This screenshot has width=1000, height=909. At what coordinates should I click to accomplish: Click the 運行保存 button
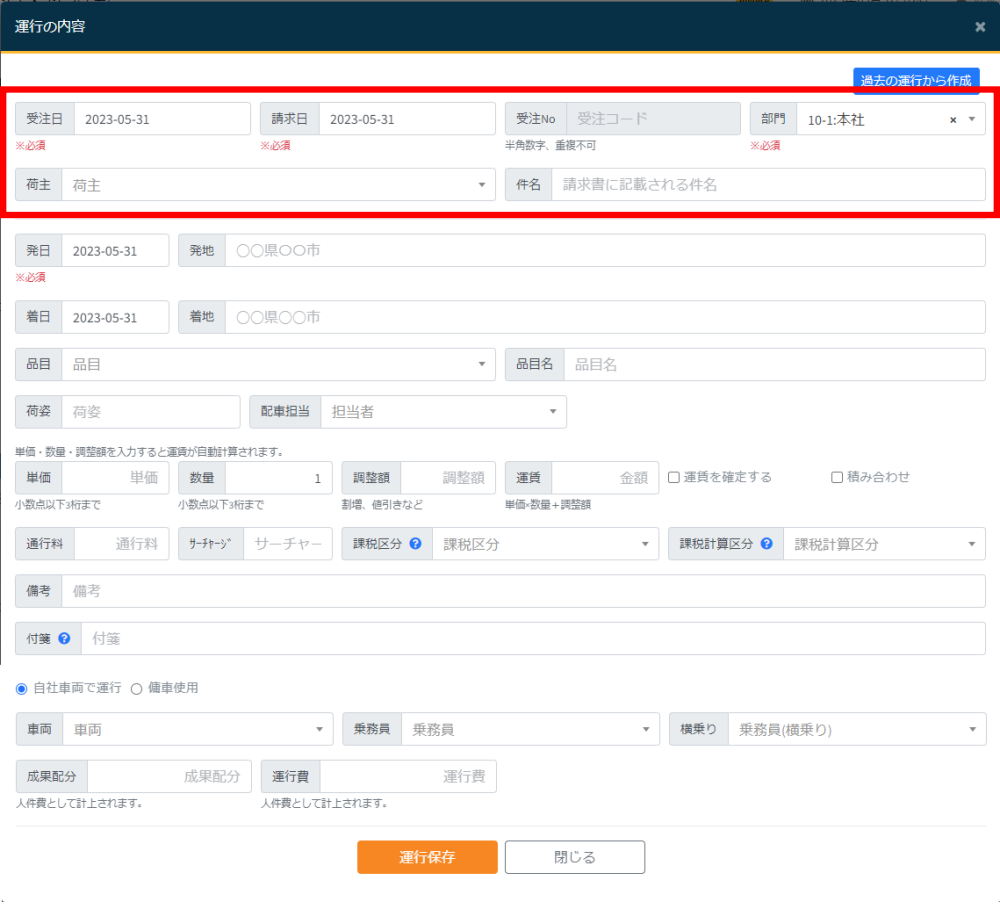tap(427, 857)
